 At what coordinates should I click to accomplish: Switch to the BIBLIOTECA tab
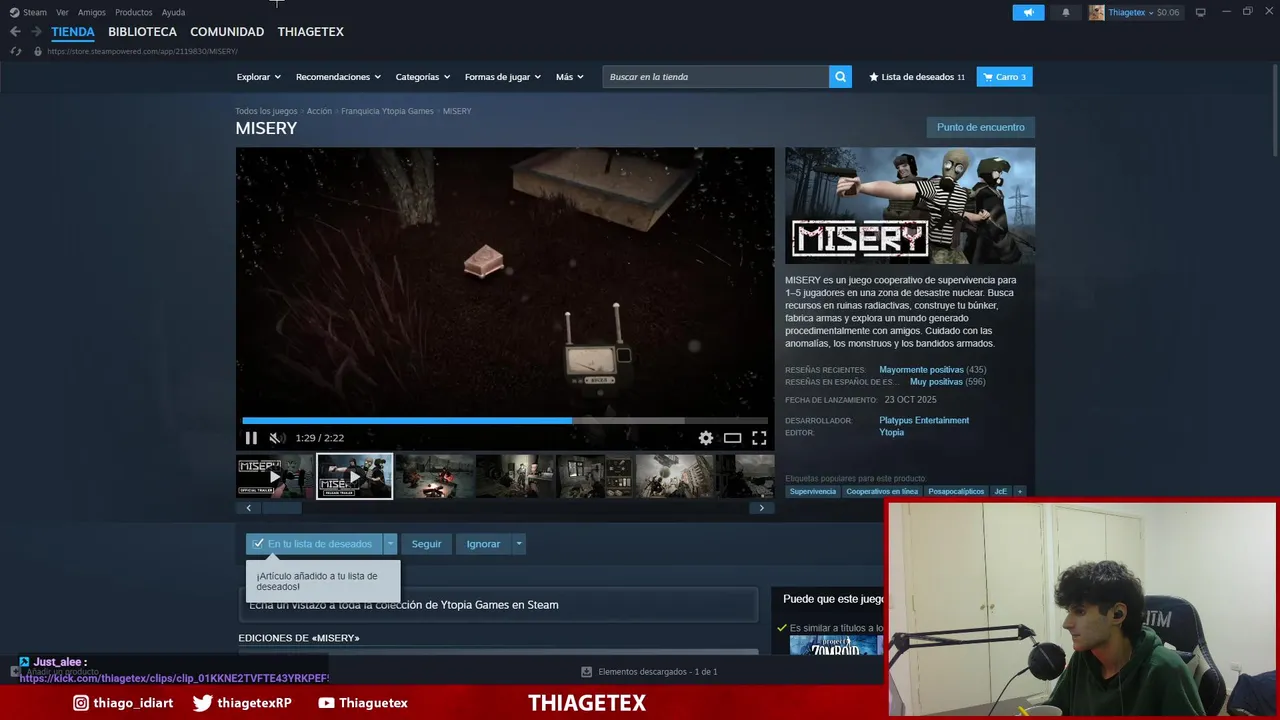click(x=142, y=32)
